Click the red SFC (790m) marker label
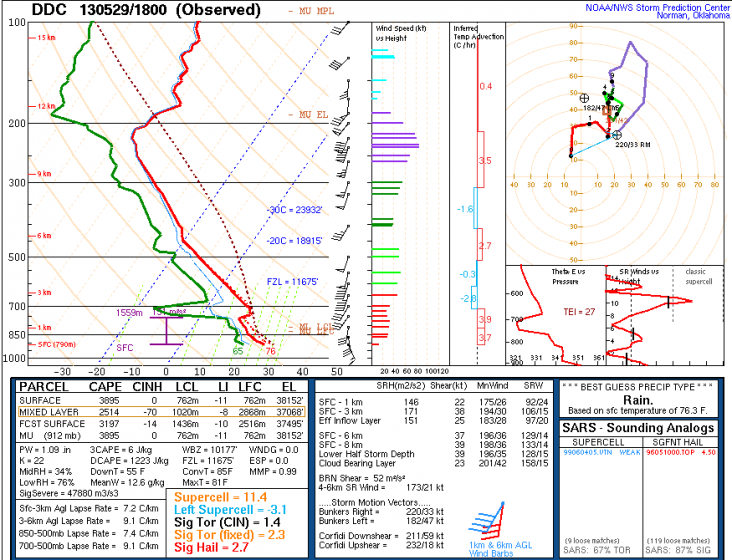The height and width of the screenshot is (560, 732). tap(53, 344)
